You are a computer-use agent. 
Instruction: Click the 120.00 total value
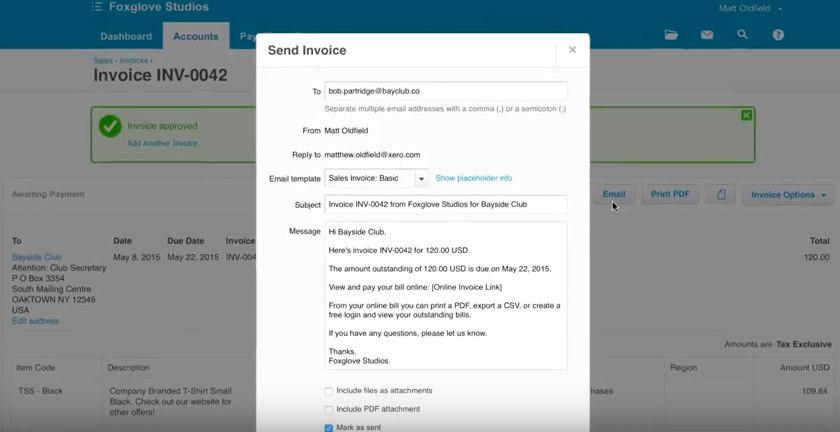(817, 257)
